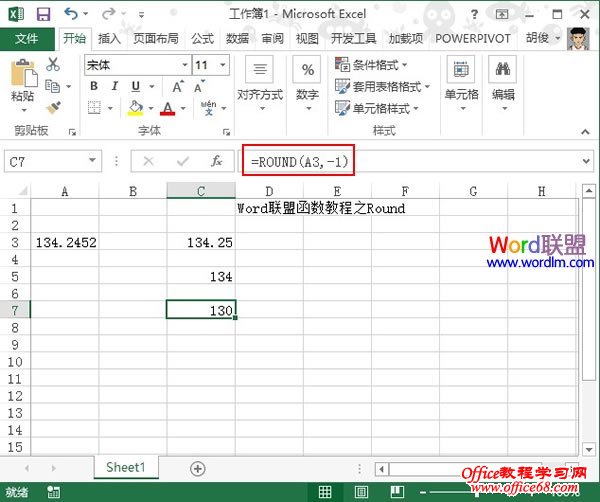
Task: Select cell A3 containing 134.2452
Action: pos(65,242)
